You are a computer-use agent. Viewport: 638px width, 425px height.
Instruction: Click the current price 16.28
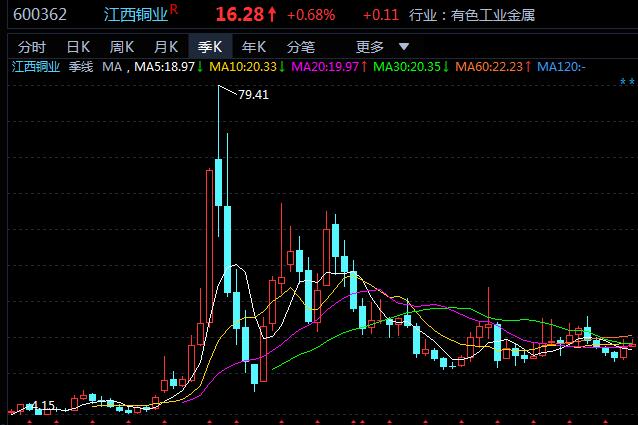240,15
